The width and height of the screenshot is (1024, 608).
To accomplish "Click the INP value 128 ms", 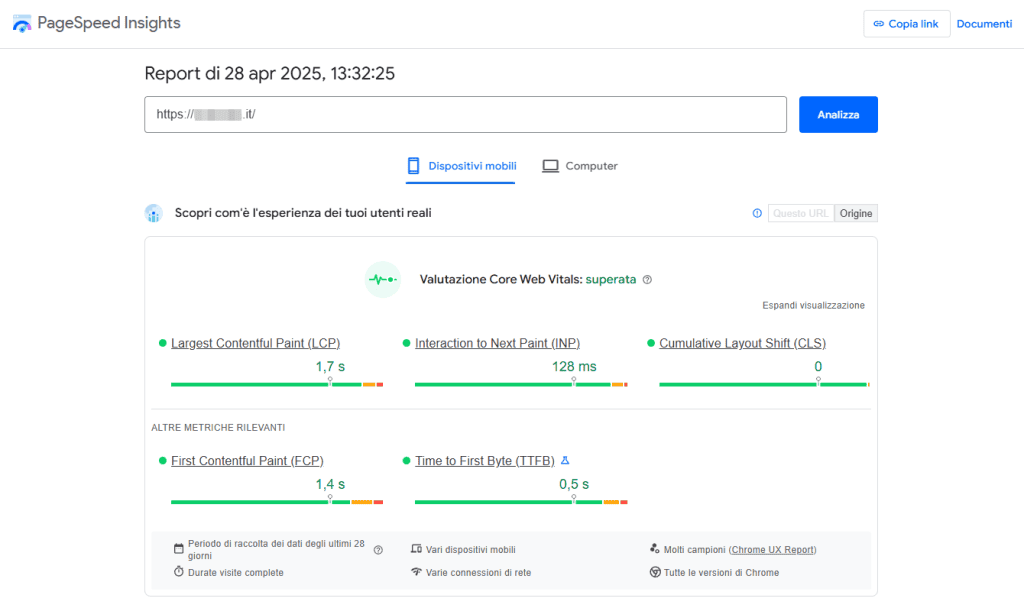I will (x=574, y=366).
